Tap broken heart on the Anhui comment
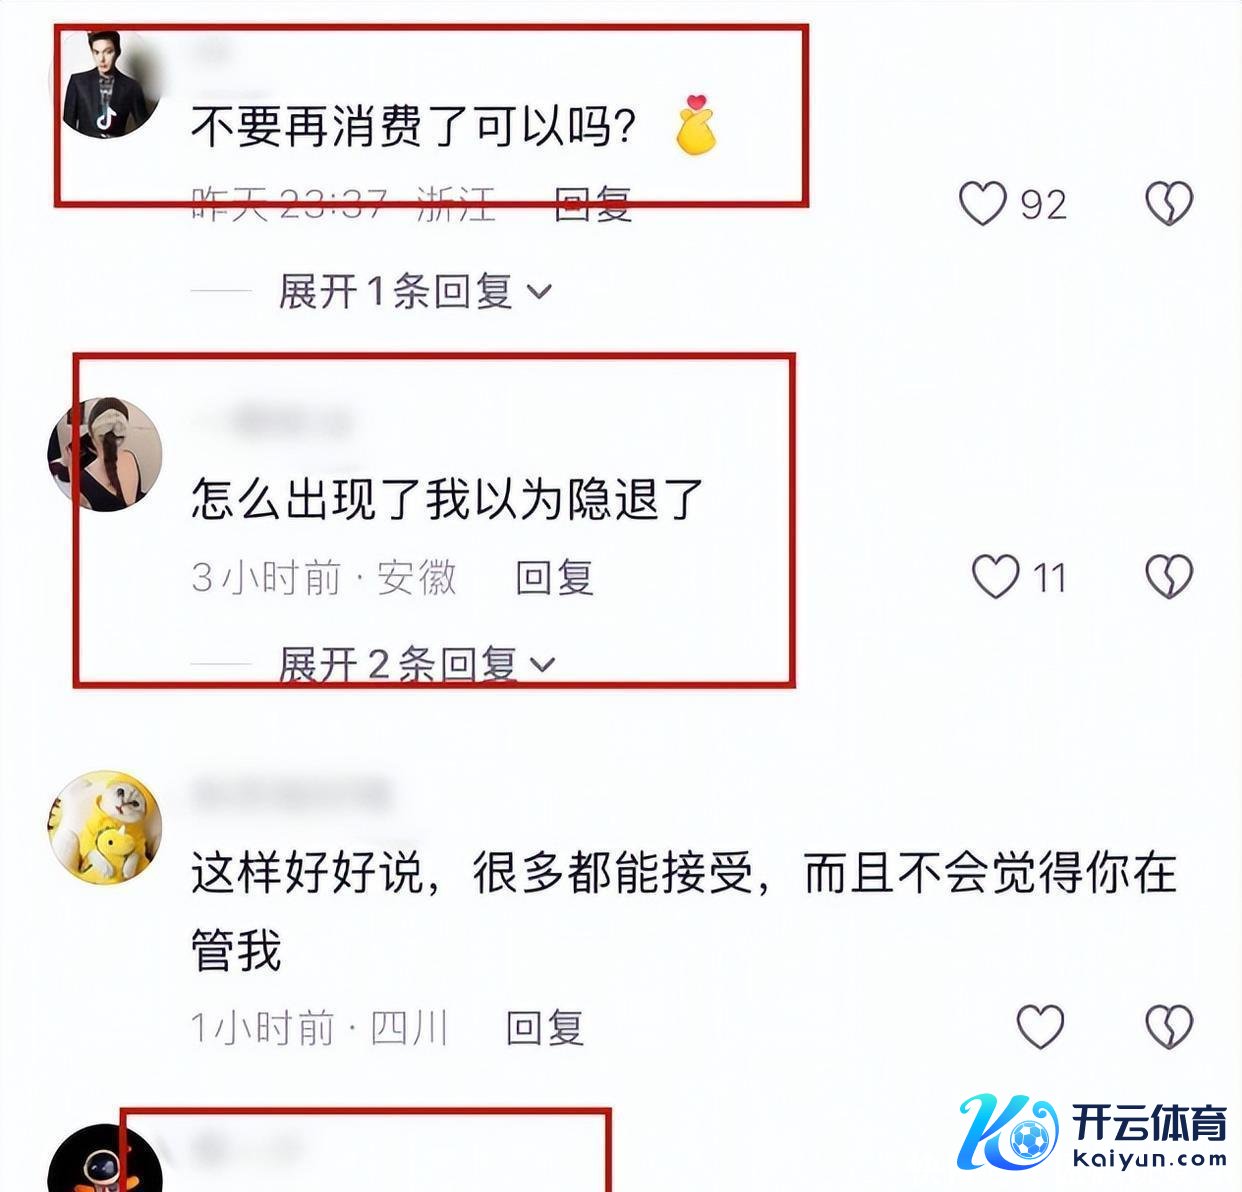1242x1192 pixels. (x=1169, y=577)
